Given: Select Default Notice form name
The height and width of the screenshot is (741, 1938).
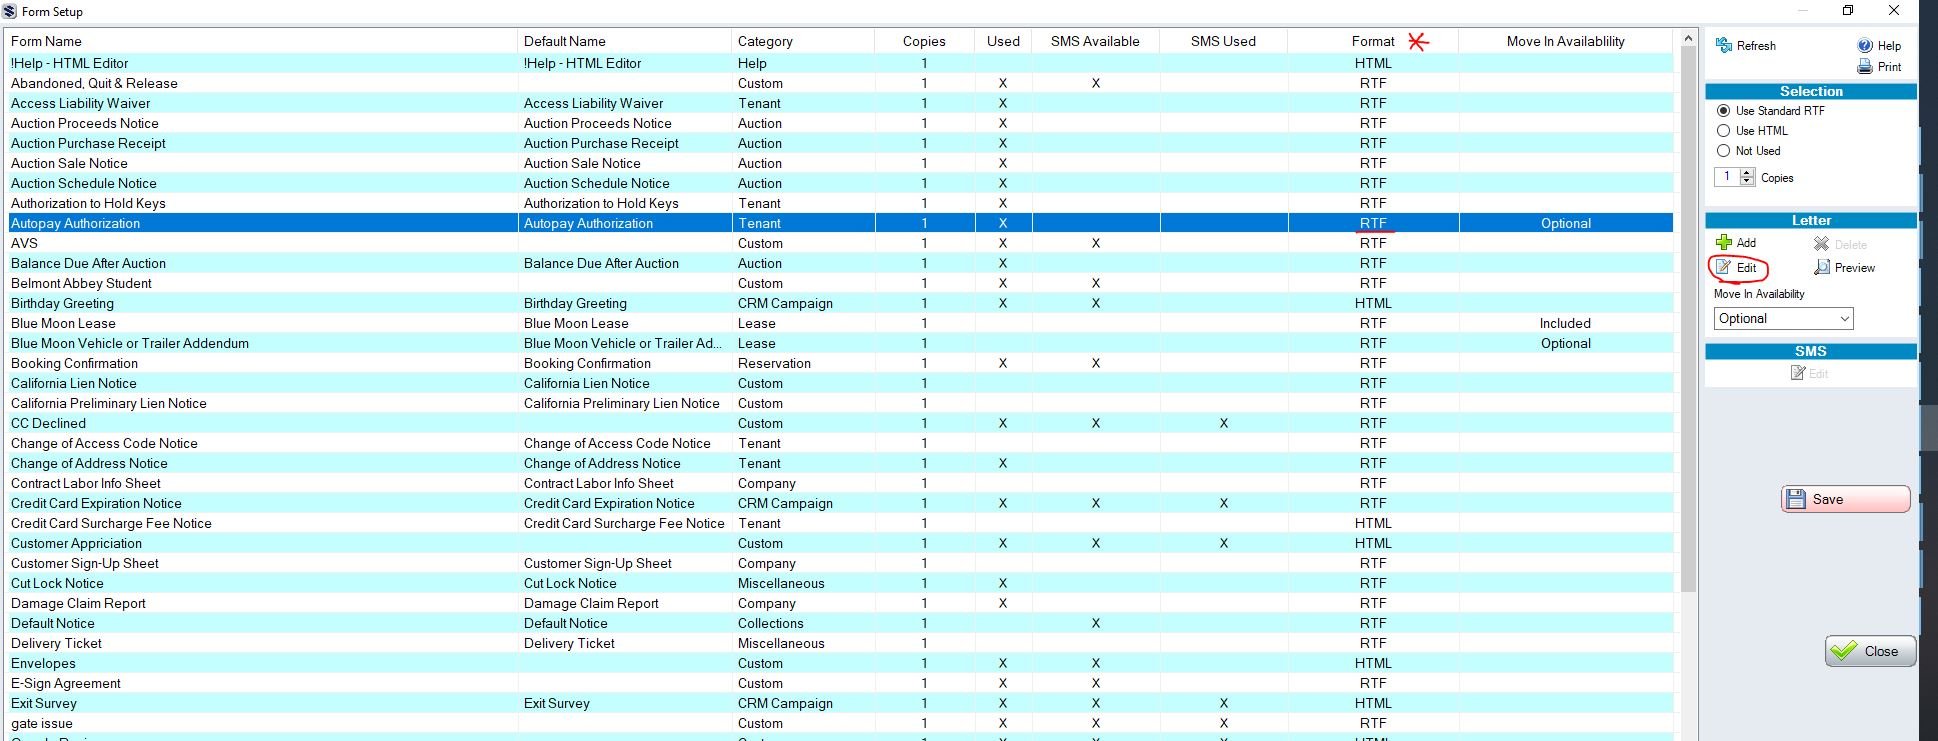Looking at the screenshot, I should [52, 623].
